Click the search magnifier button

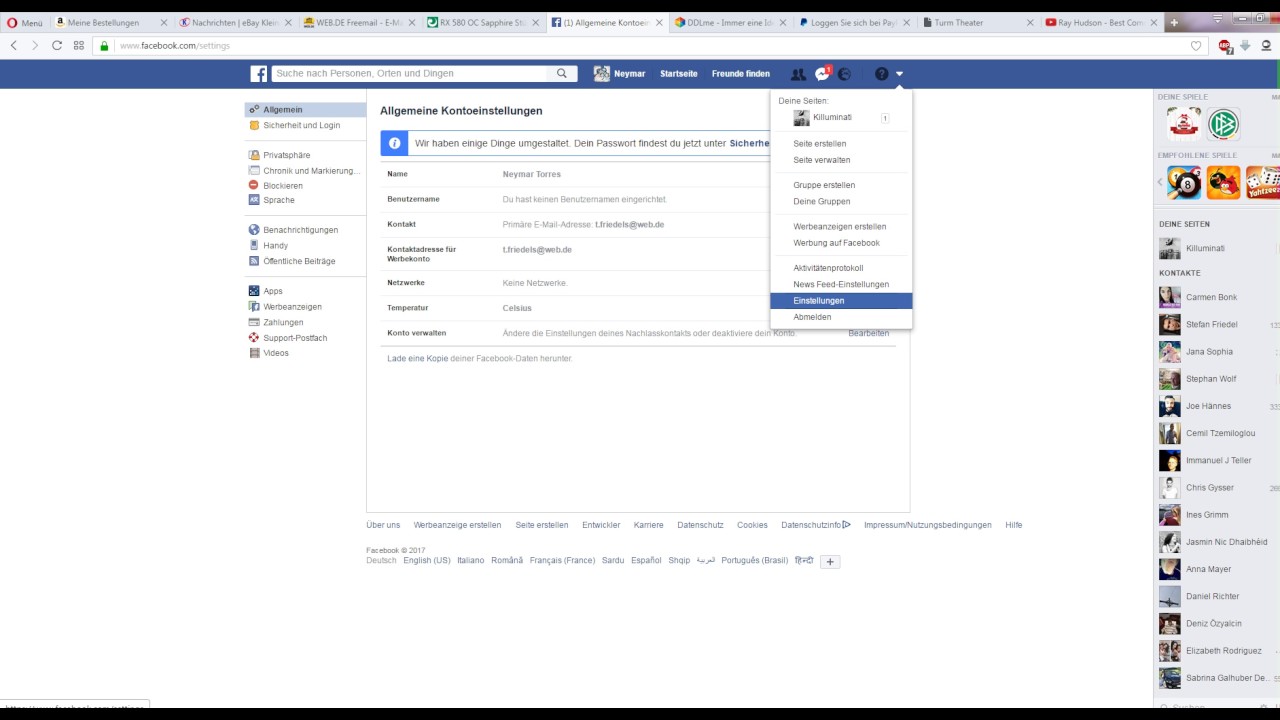click(x=562, y=74)
